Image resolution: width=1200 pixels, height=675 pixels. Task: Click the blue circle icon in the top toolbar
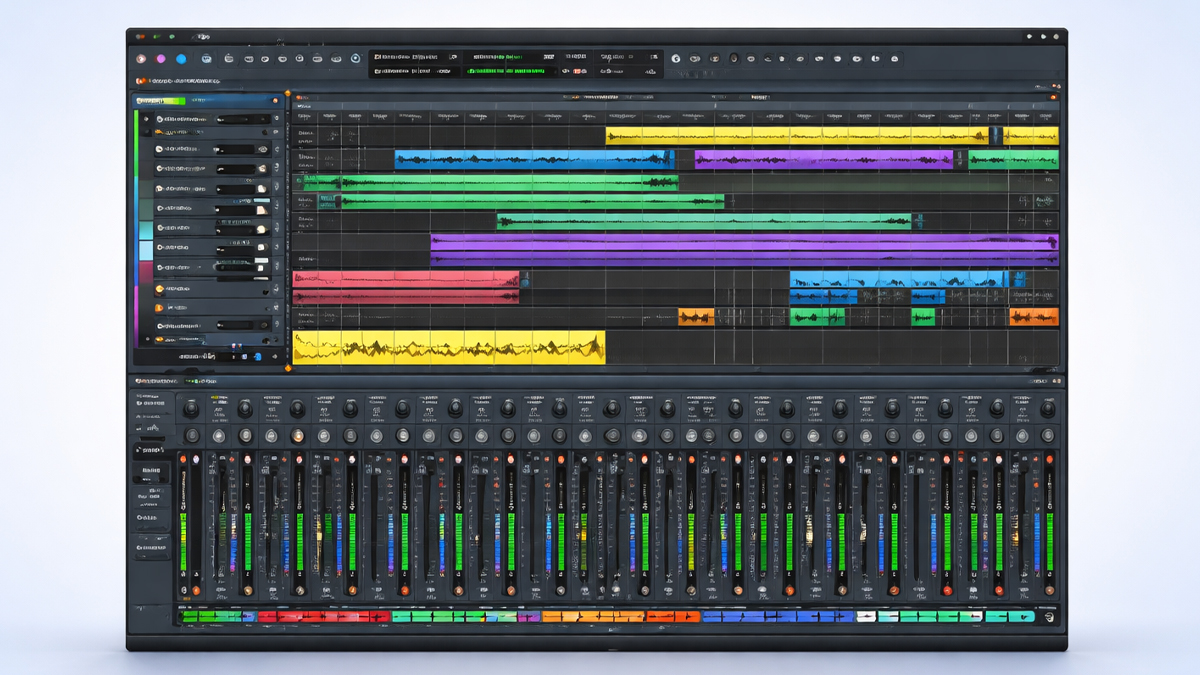181,59
